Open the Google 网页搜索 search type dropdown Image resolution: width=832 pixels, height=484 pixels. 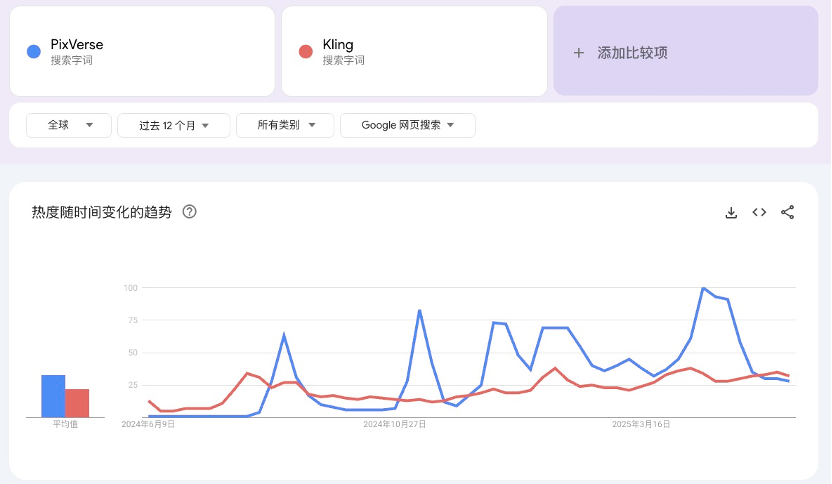(407, 125)
